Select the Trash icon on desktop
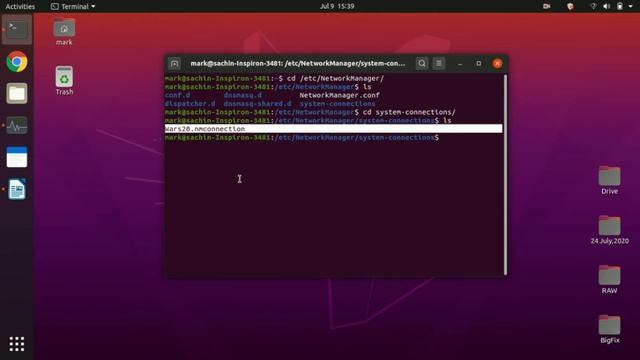Viewport: 640px width, 360px height. 64,81
